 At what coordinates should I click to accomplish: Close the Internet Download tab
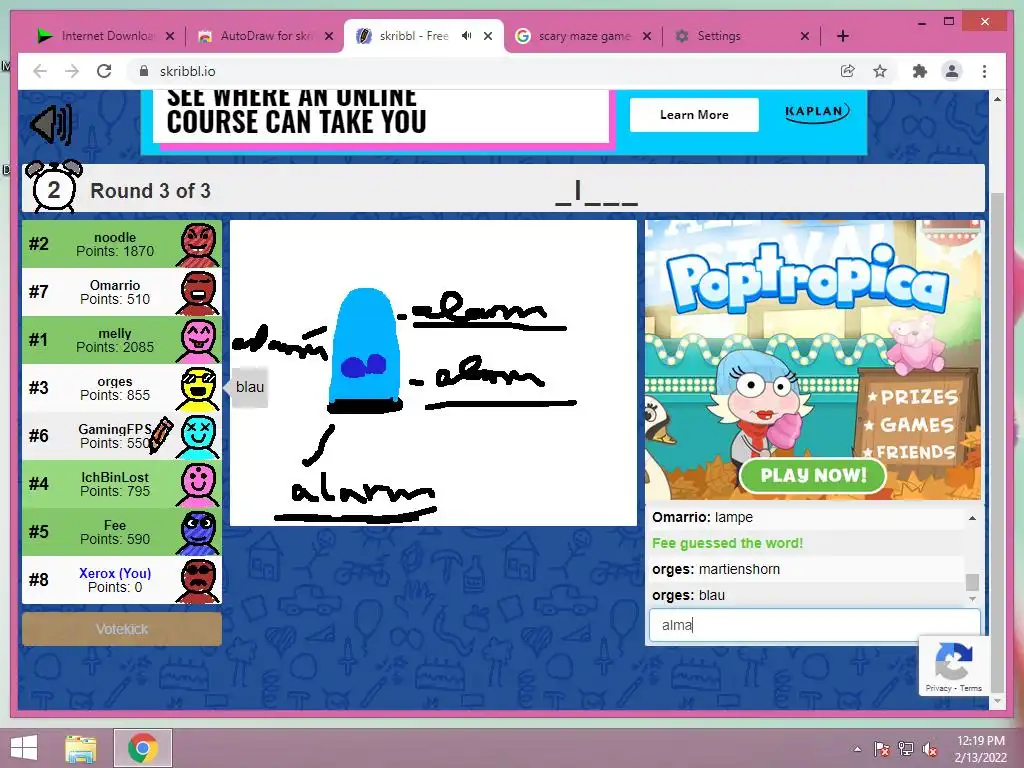170,36
